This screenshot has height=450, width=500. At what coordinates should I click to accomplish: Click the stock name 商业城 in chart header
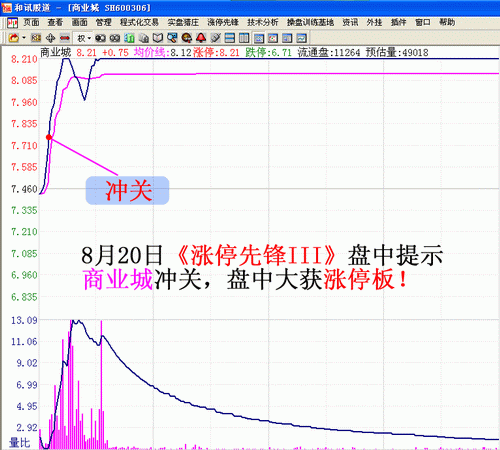(55, 52)
